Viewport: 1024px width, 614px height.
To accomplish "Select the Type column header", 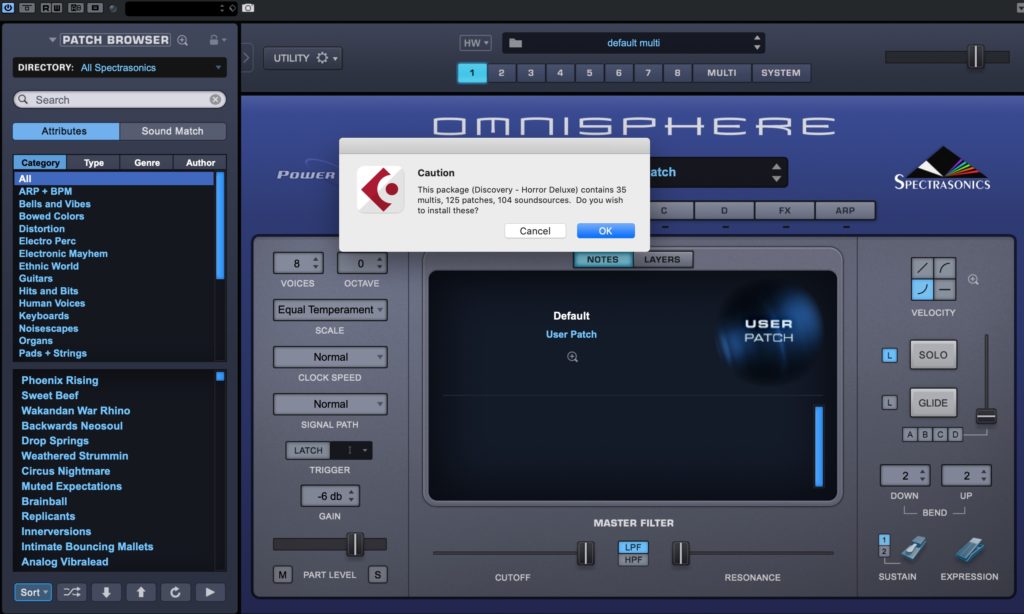I will tap(93, 163).
